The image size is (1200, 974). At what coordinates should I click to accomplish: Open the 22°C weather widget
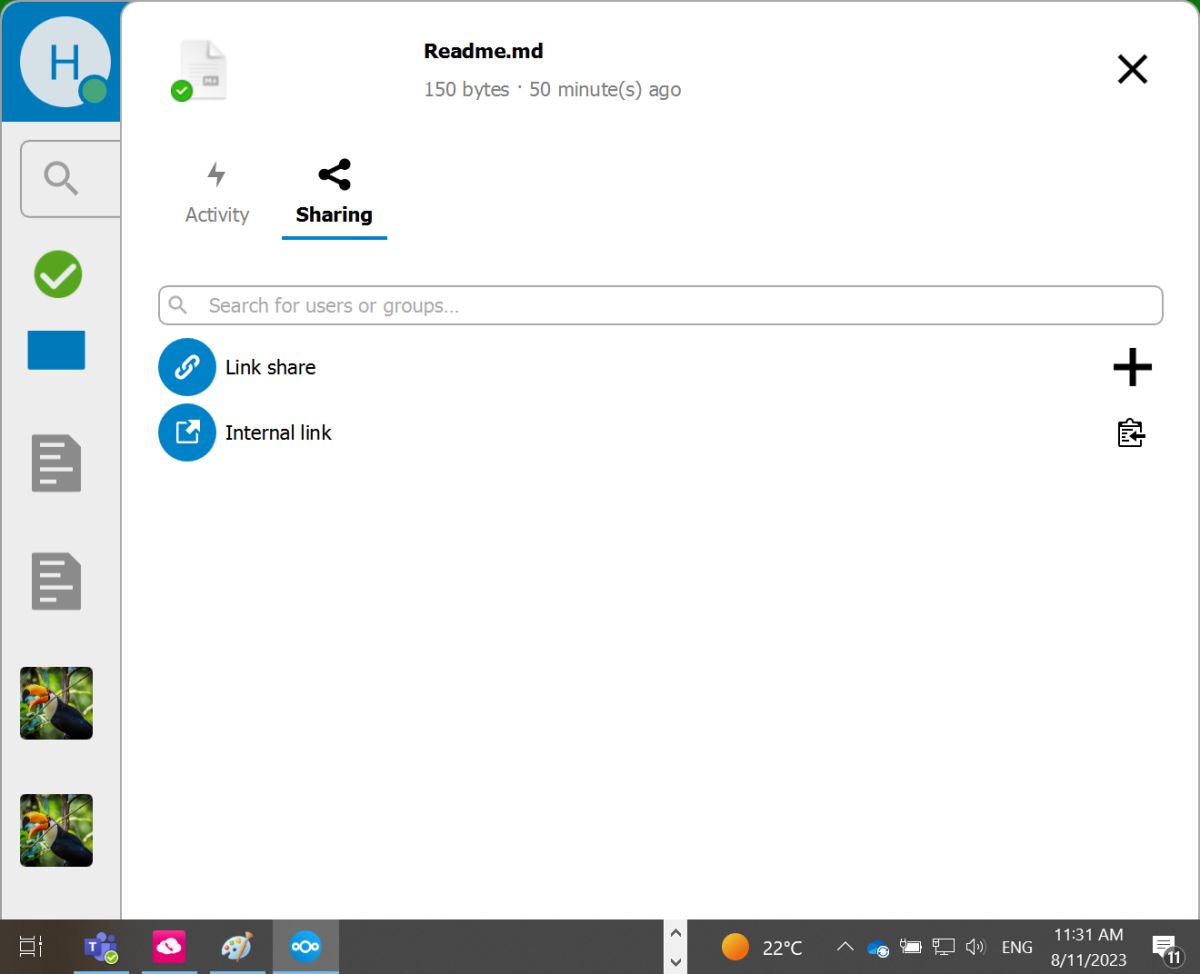(762, 947)
